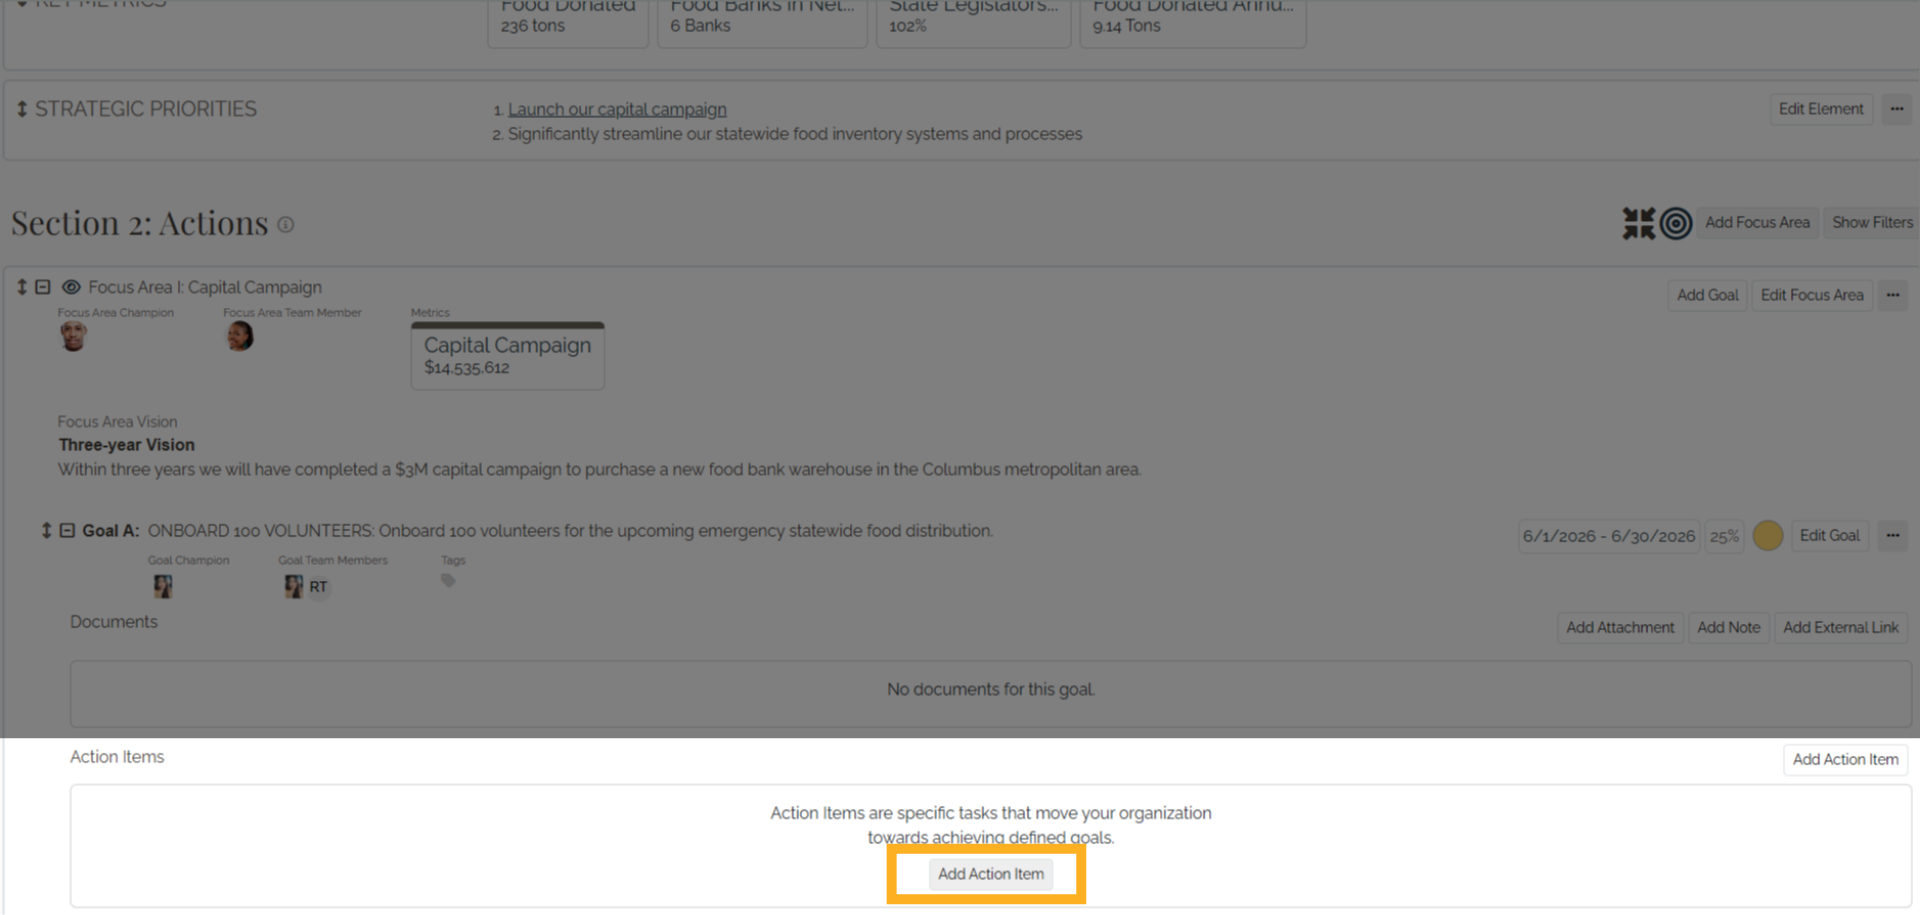Click the Goal A title text

pos(570,531)
